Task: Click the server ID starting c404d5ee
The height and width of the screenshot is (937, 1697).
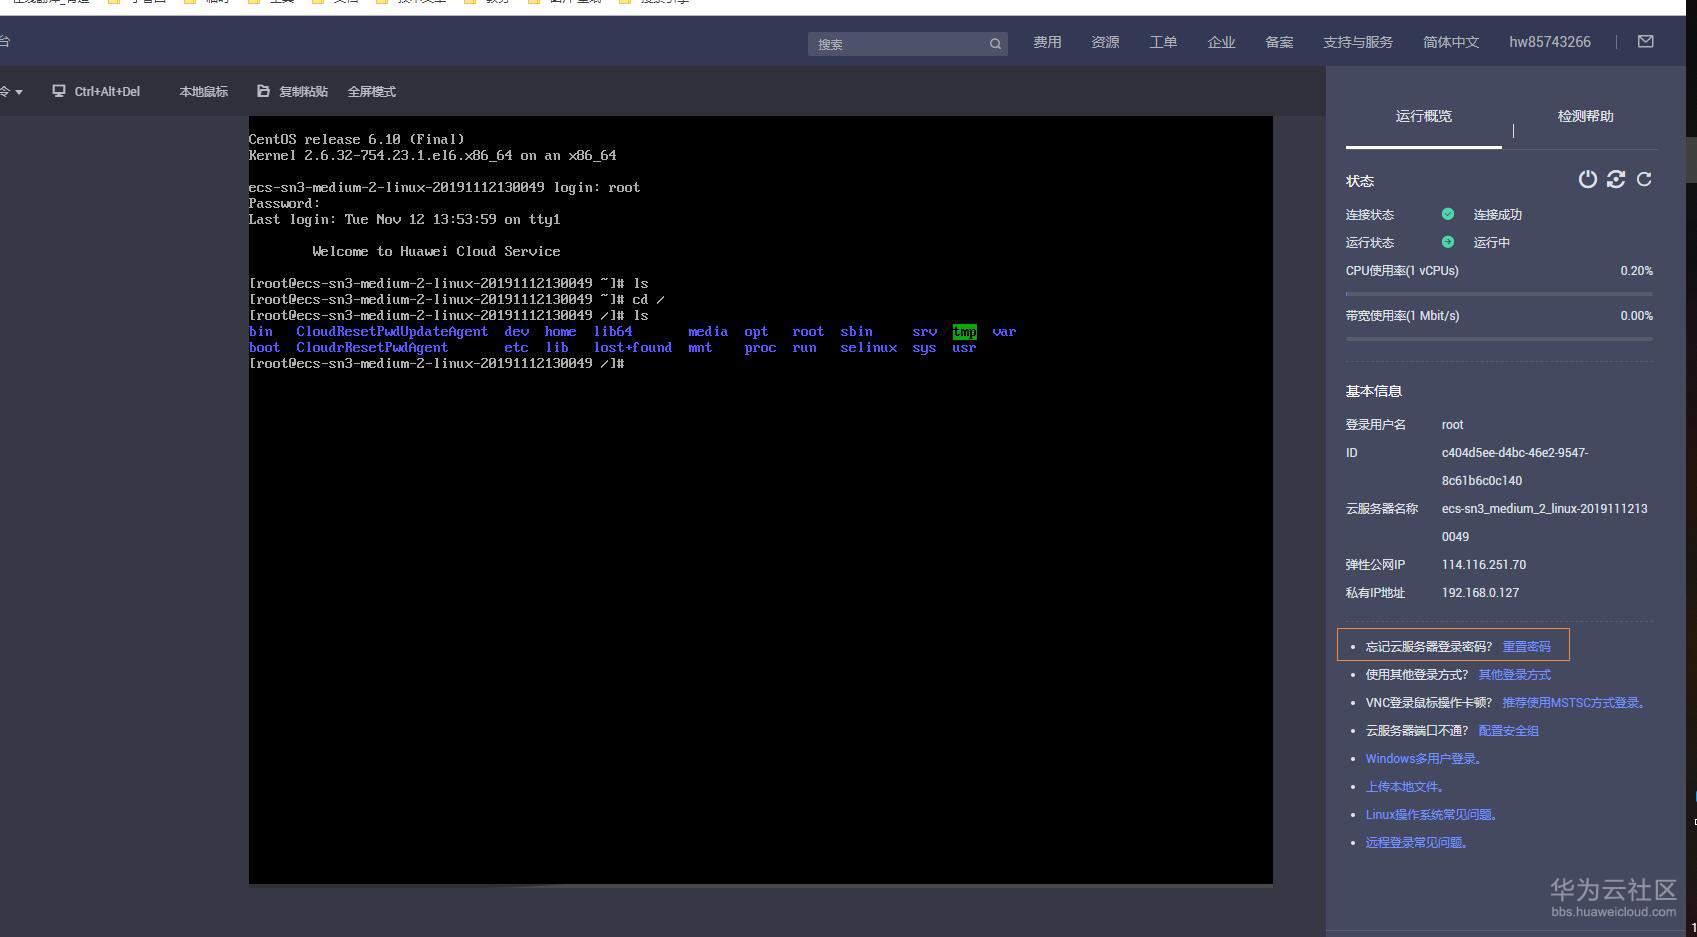Action: click(1515, 467)
